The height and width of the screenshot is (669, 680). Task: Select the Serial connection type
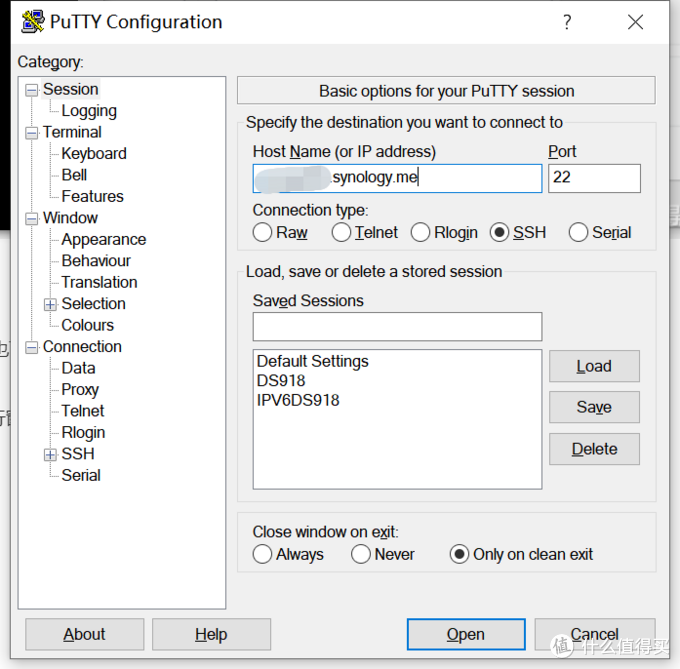578,232
